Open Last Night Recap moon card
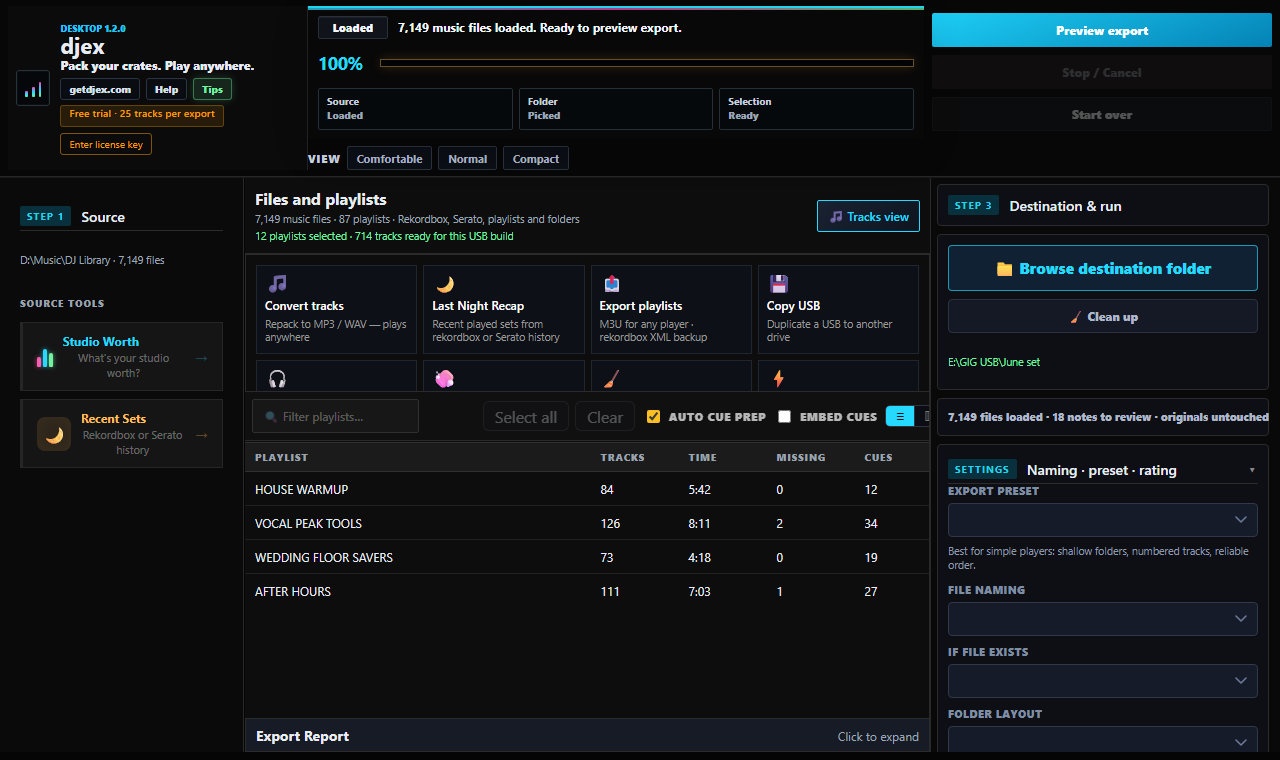This screenshot has width=1280, height=760. [504, 309]
